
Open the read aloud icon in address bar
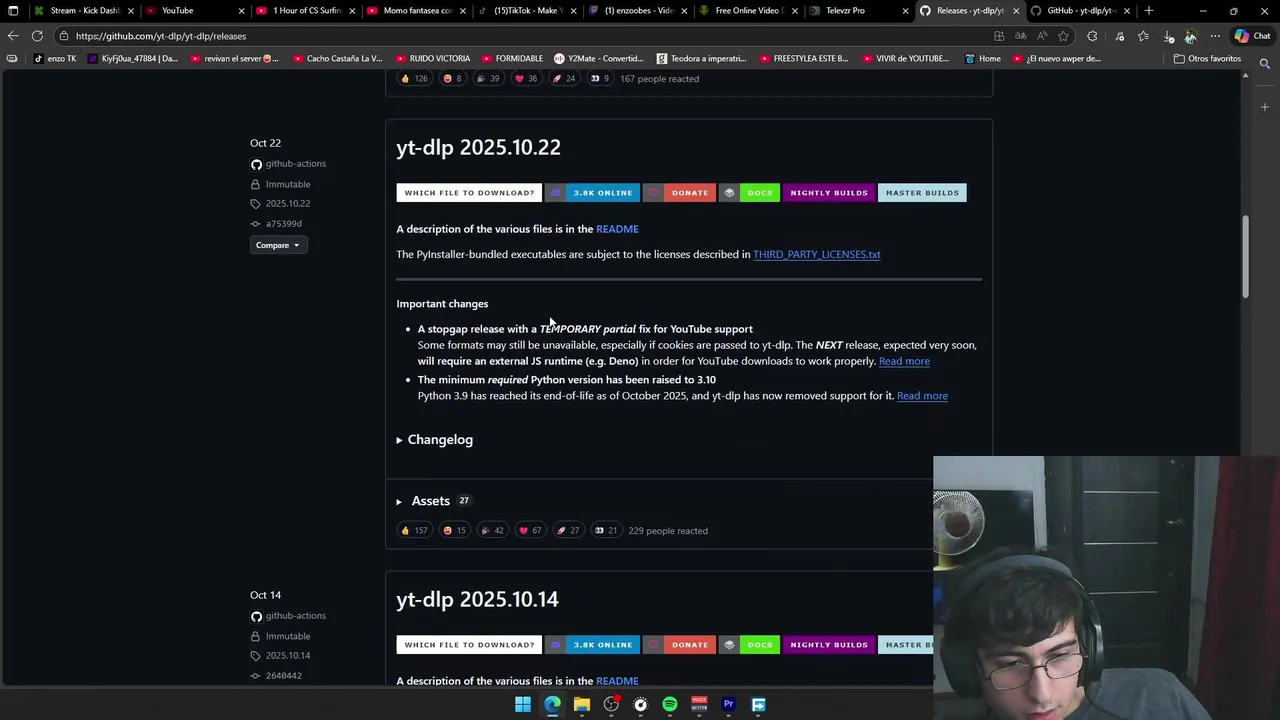pyautogui.click(x=1043, y=36)
